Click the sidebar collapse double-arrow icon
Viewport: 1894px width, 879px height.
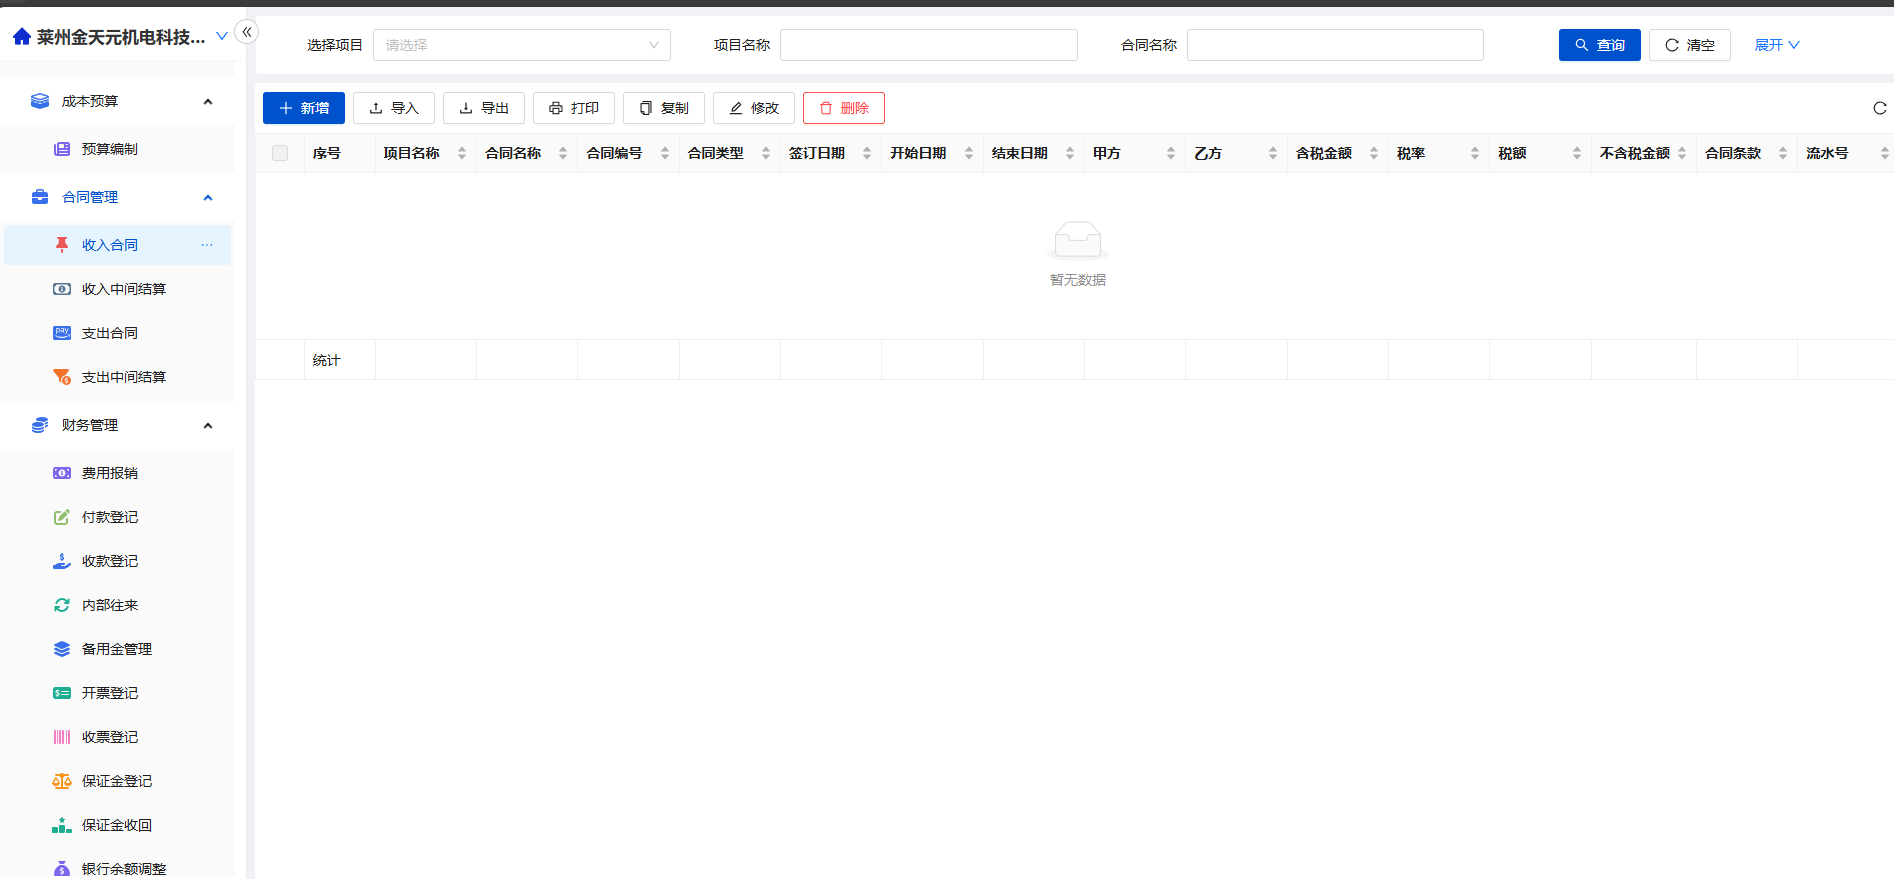click(246, 32)
